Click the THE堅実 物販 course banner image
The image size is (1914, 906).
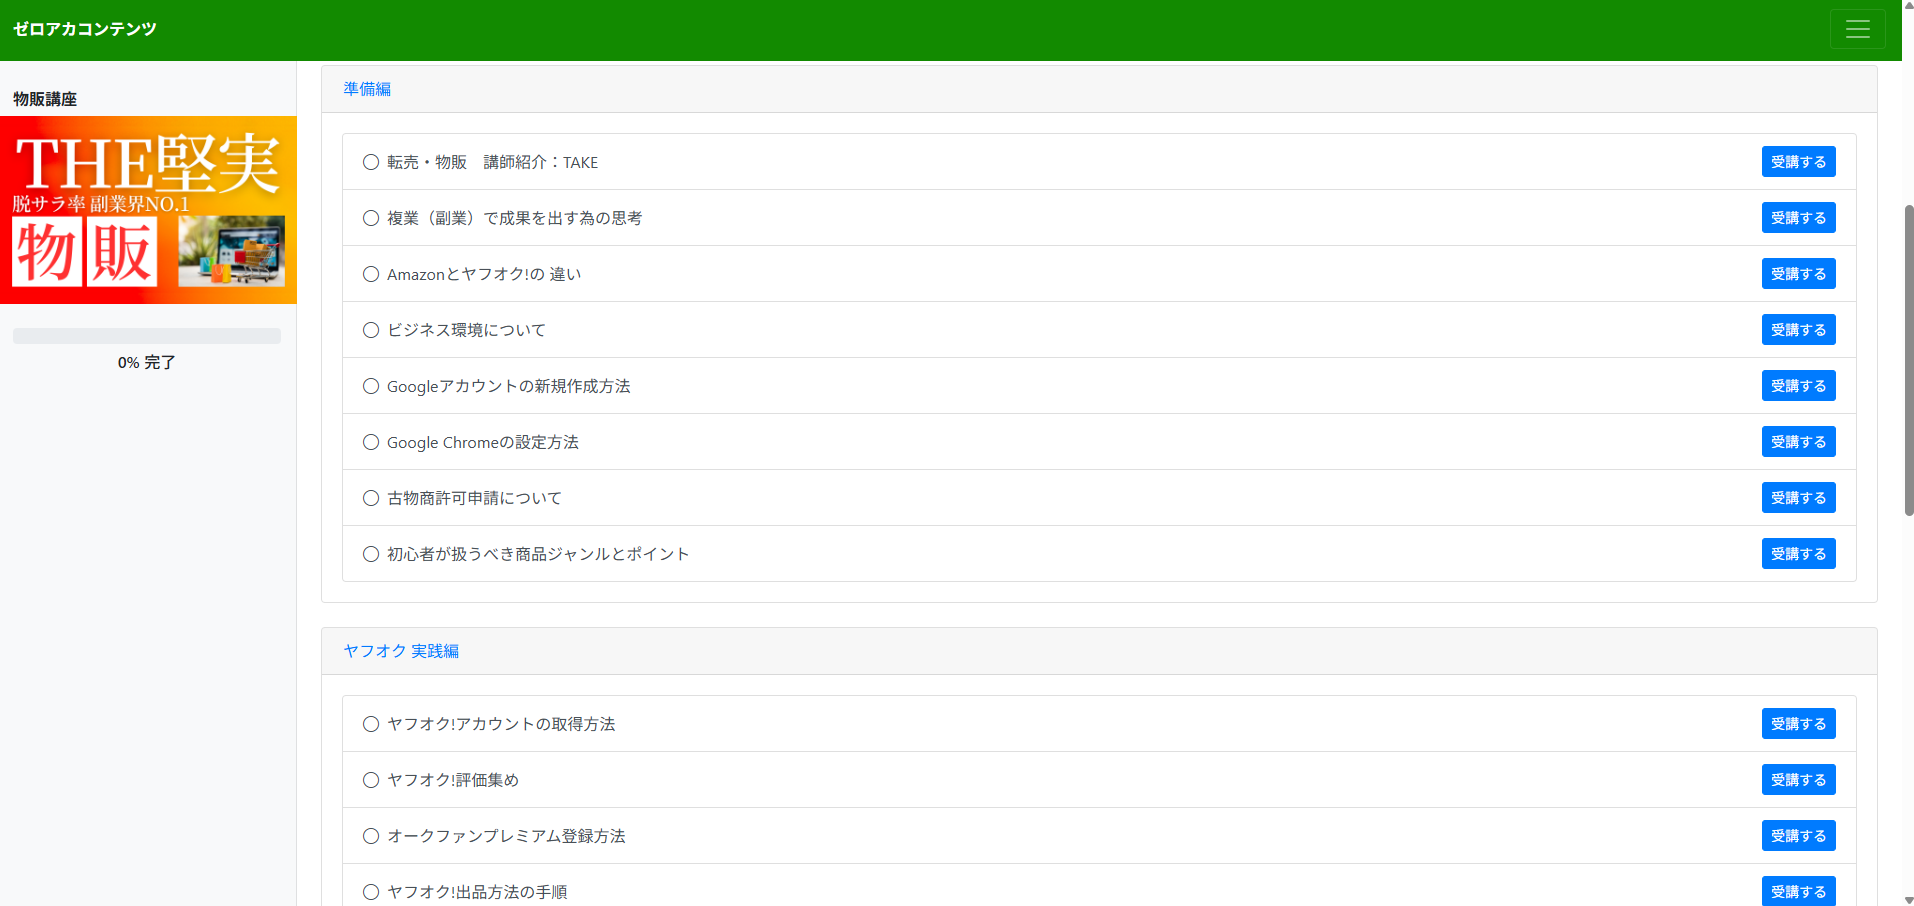(148, 210)
